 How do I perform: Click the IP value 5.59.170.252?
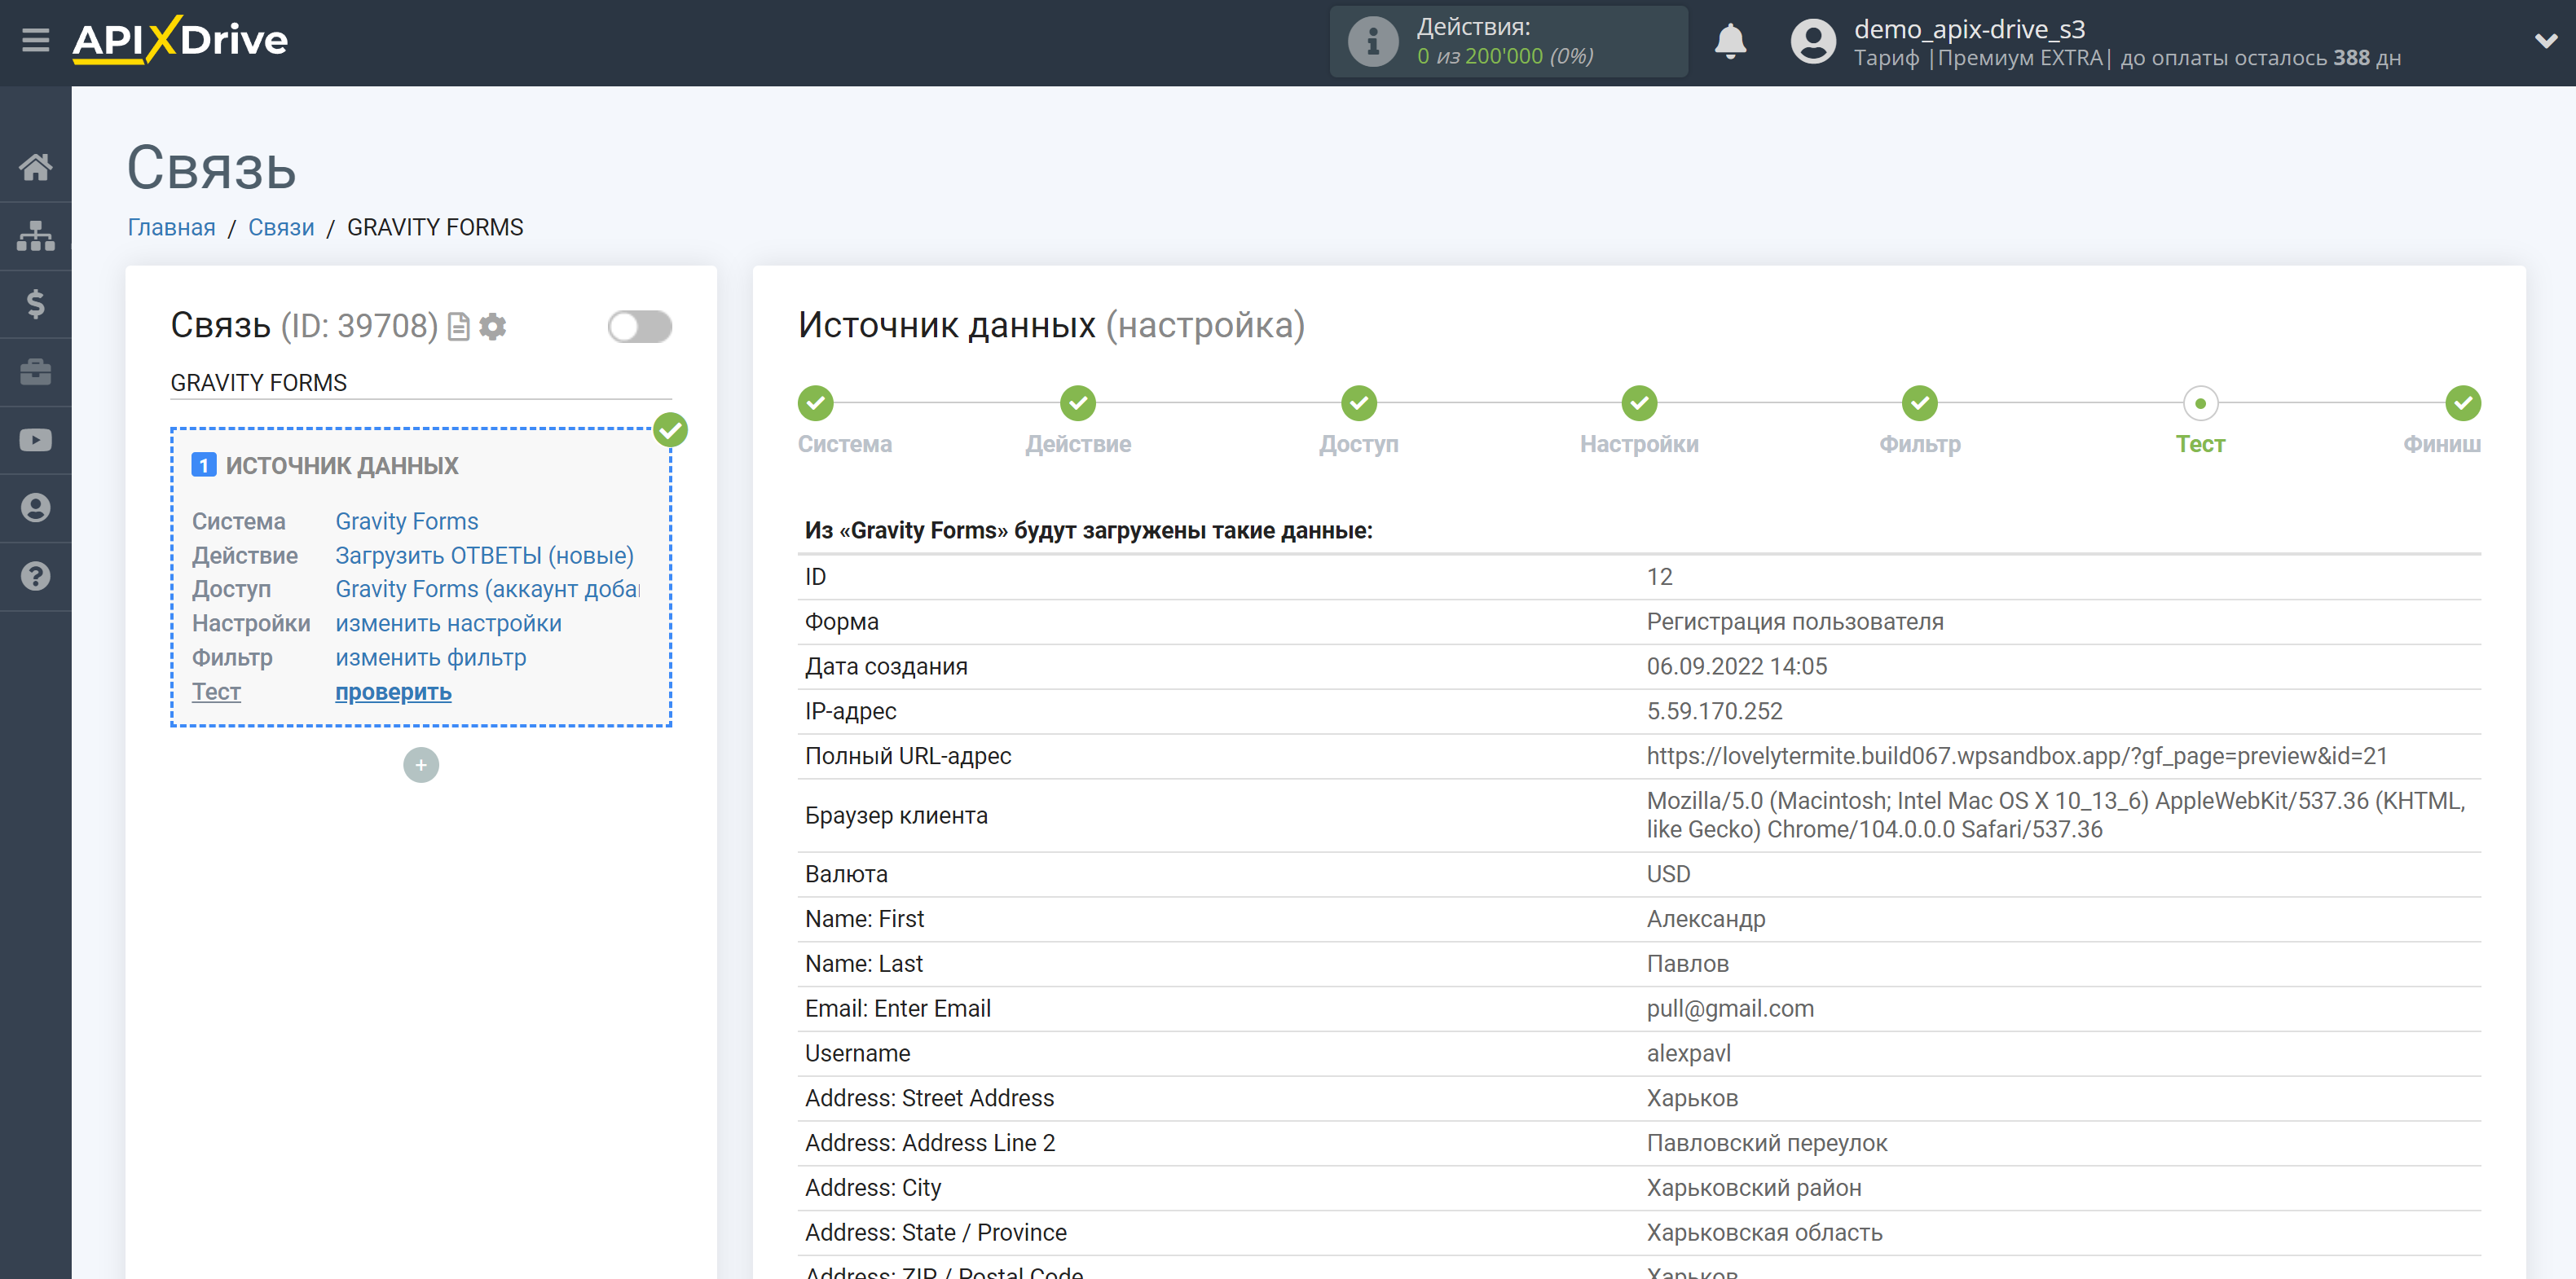point(1715,711)
